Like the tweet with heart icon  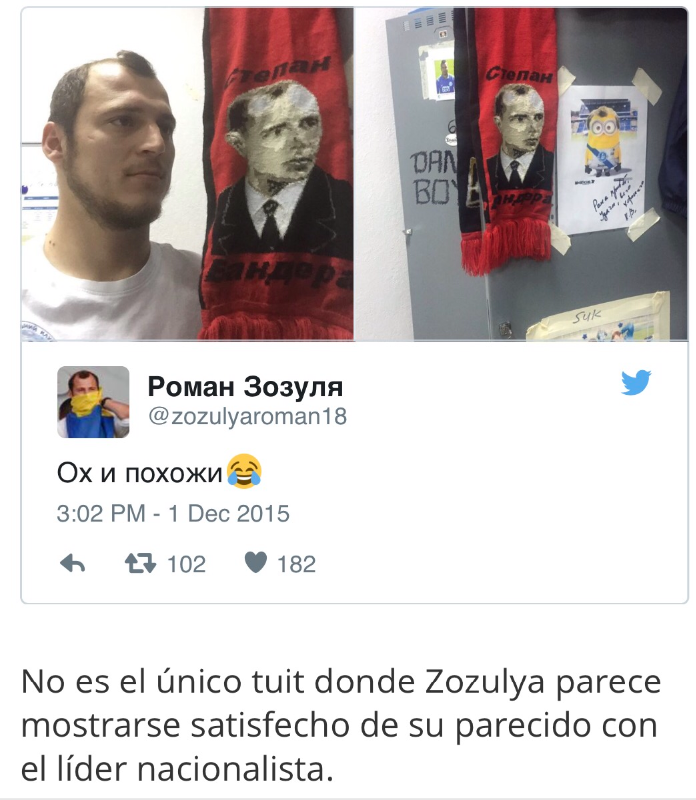pos(256,562)
